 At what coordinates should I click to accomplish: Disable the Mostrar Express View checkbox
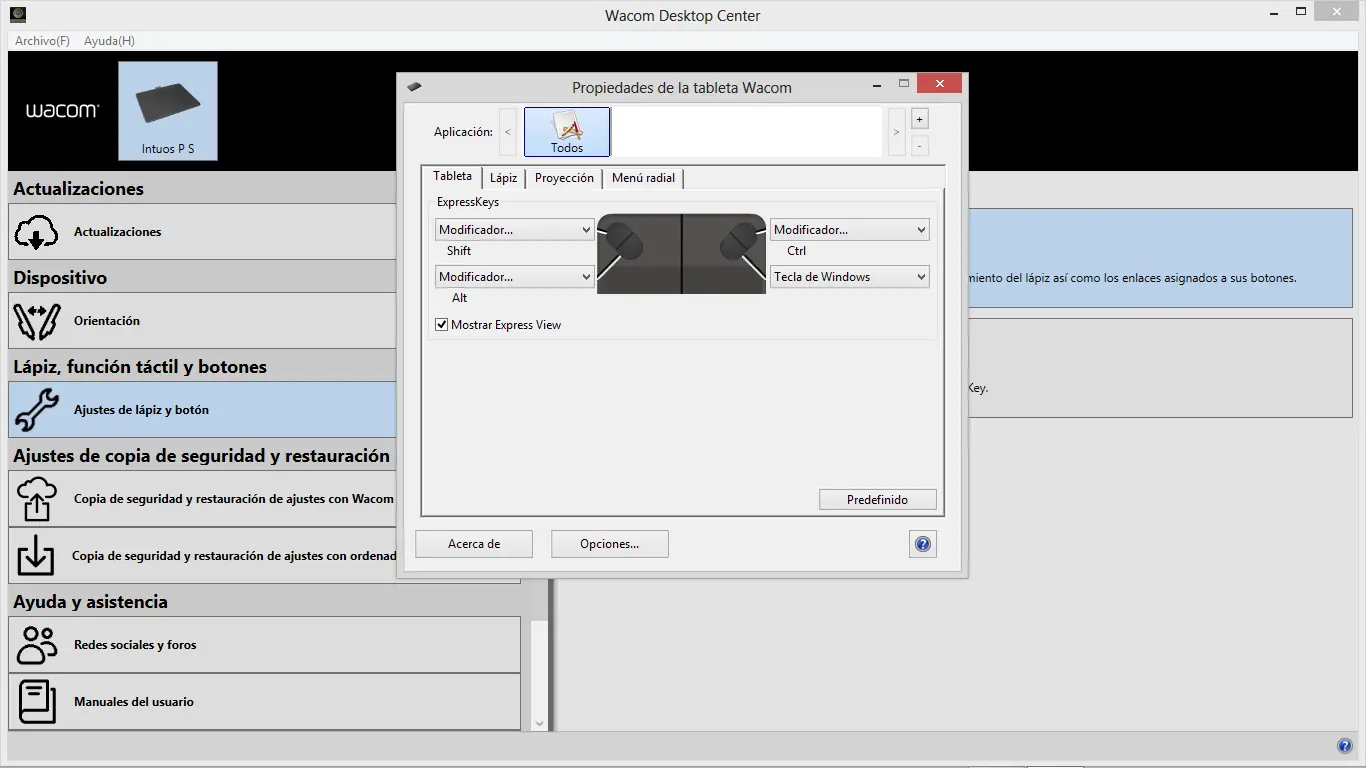coord(441,324)
